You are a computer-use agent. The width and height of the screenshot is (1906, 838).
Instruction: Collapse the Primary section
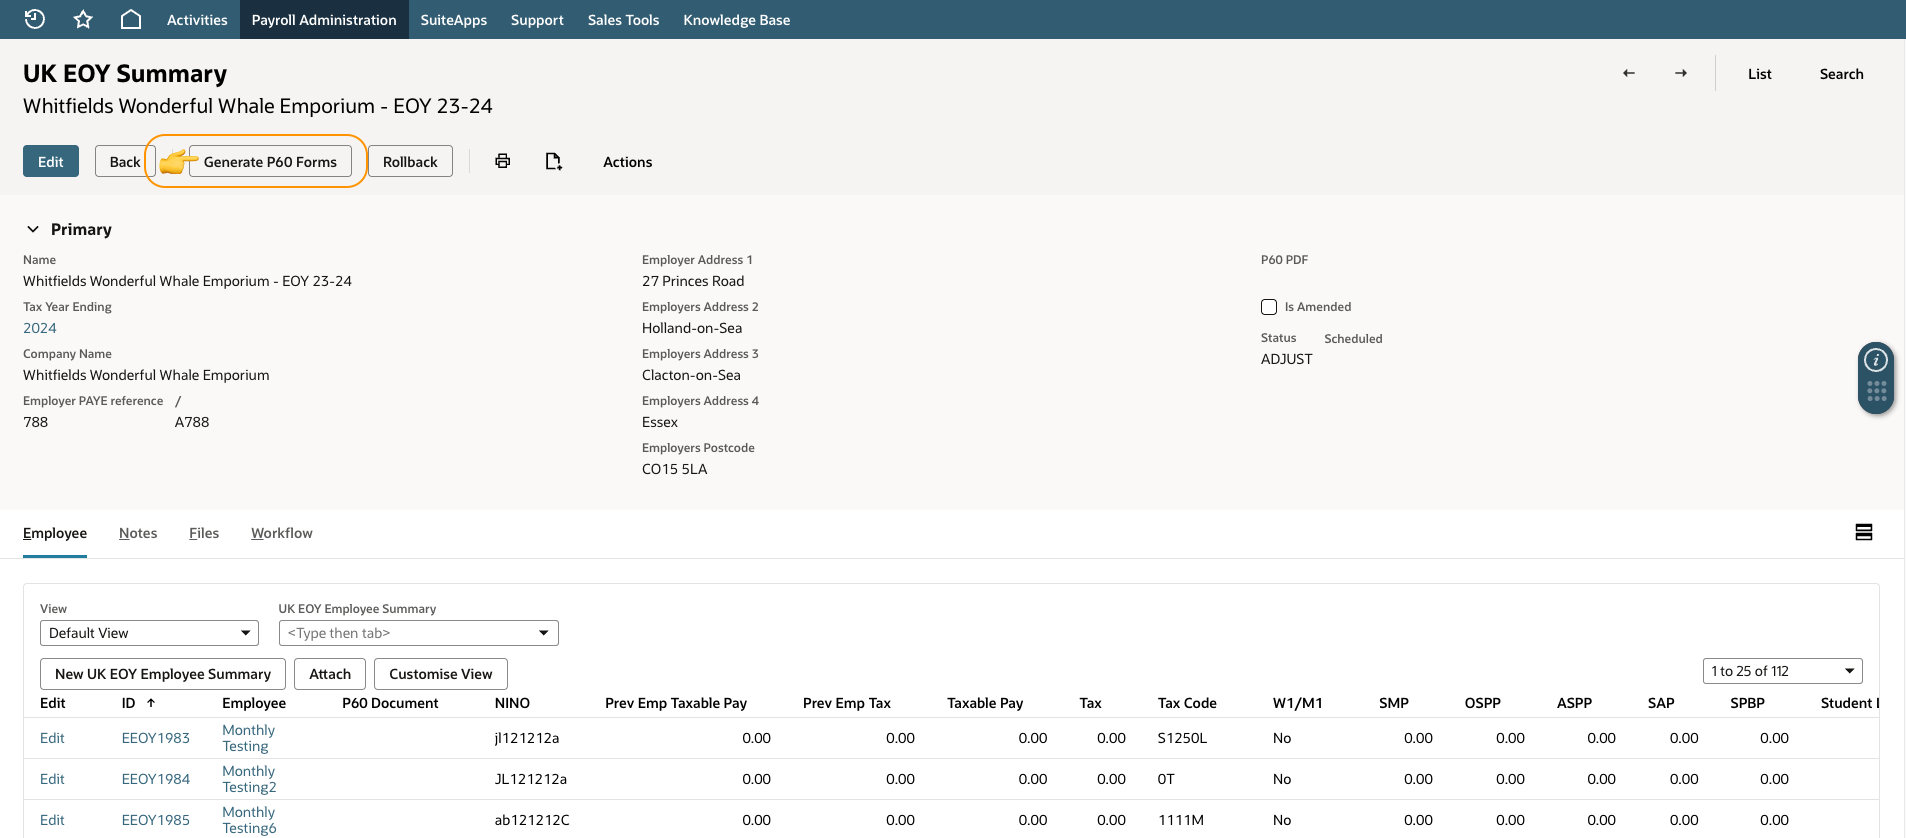coord(33,229)
